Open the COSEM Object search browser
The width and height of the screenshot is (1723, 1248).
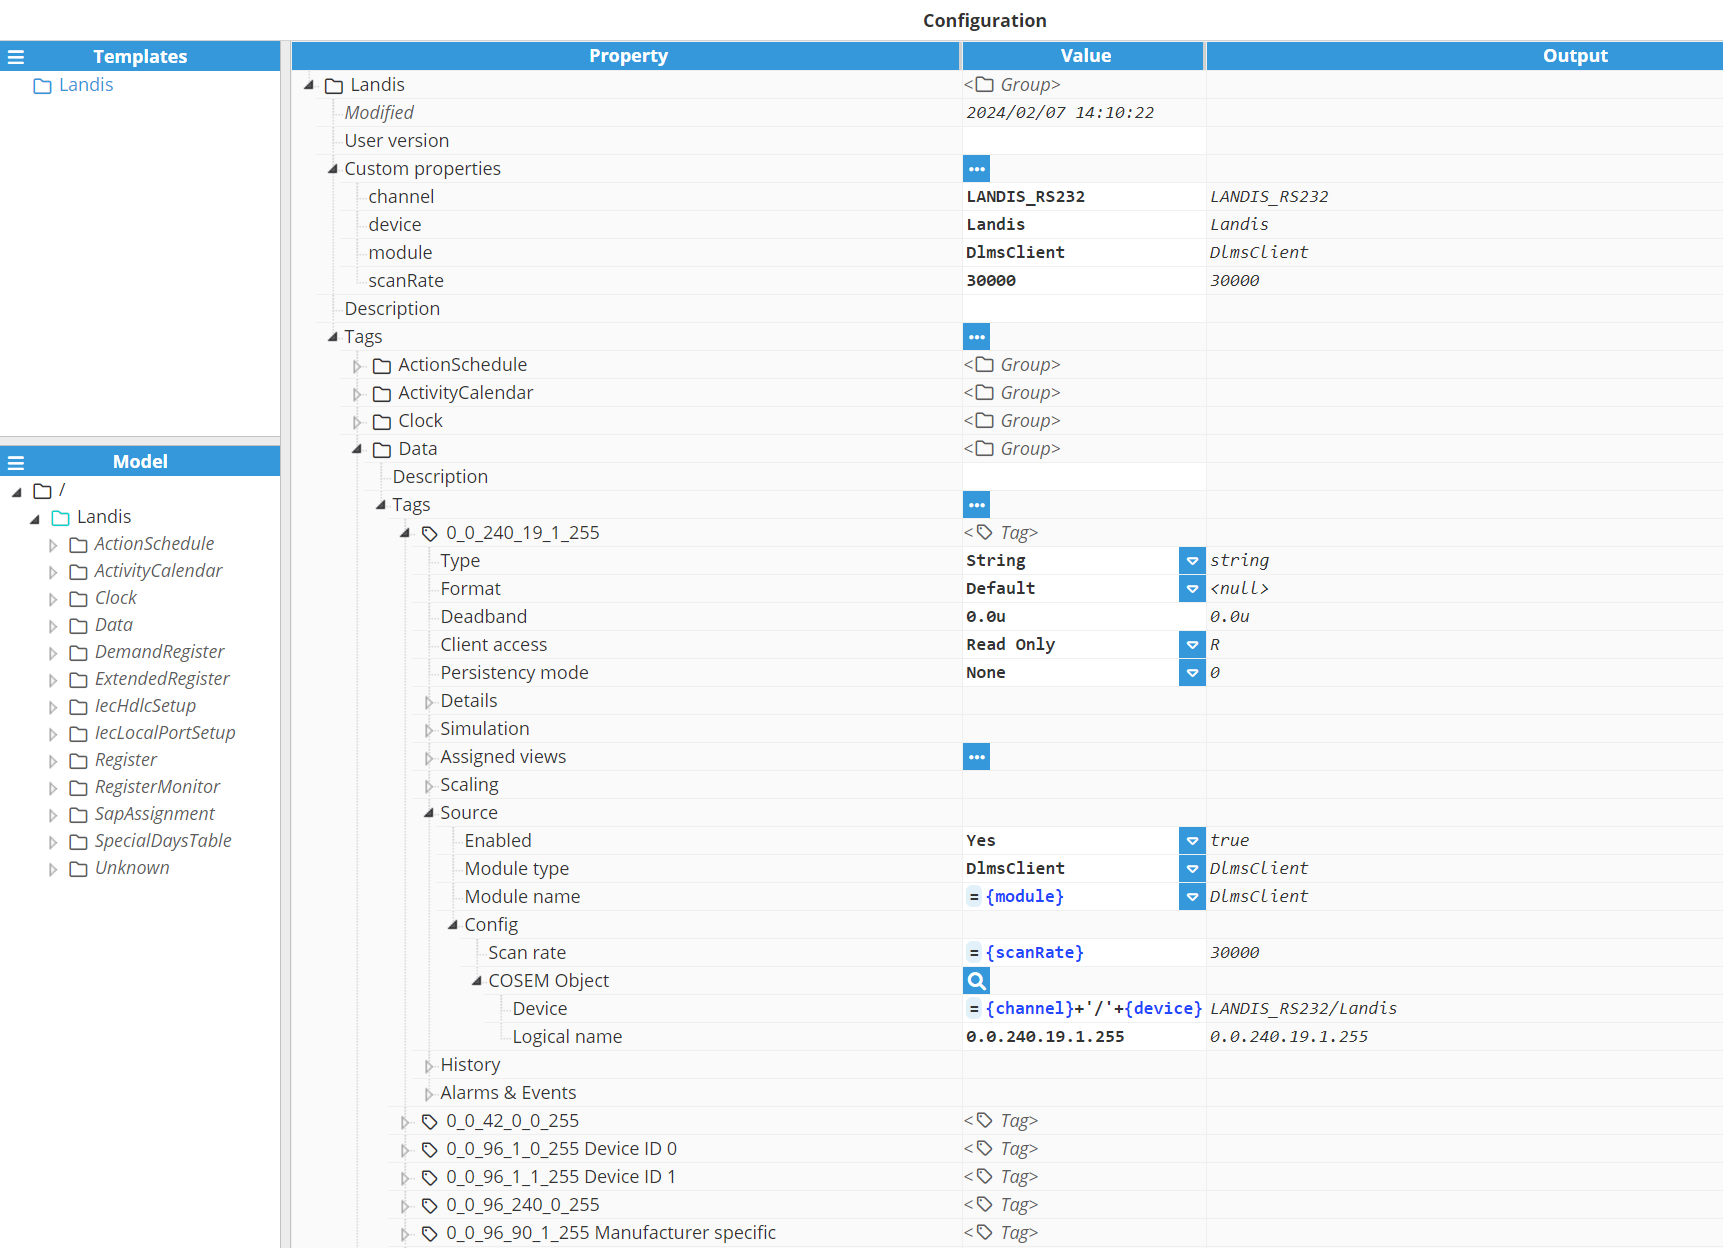977,981
